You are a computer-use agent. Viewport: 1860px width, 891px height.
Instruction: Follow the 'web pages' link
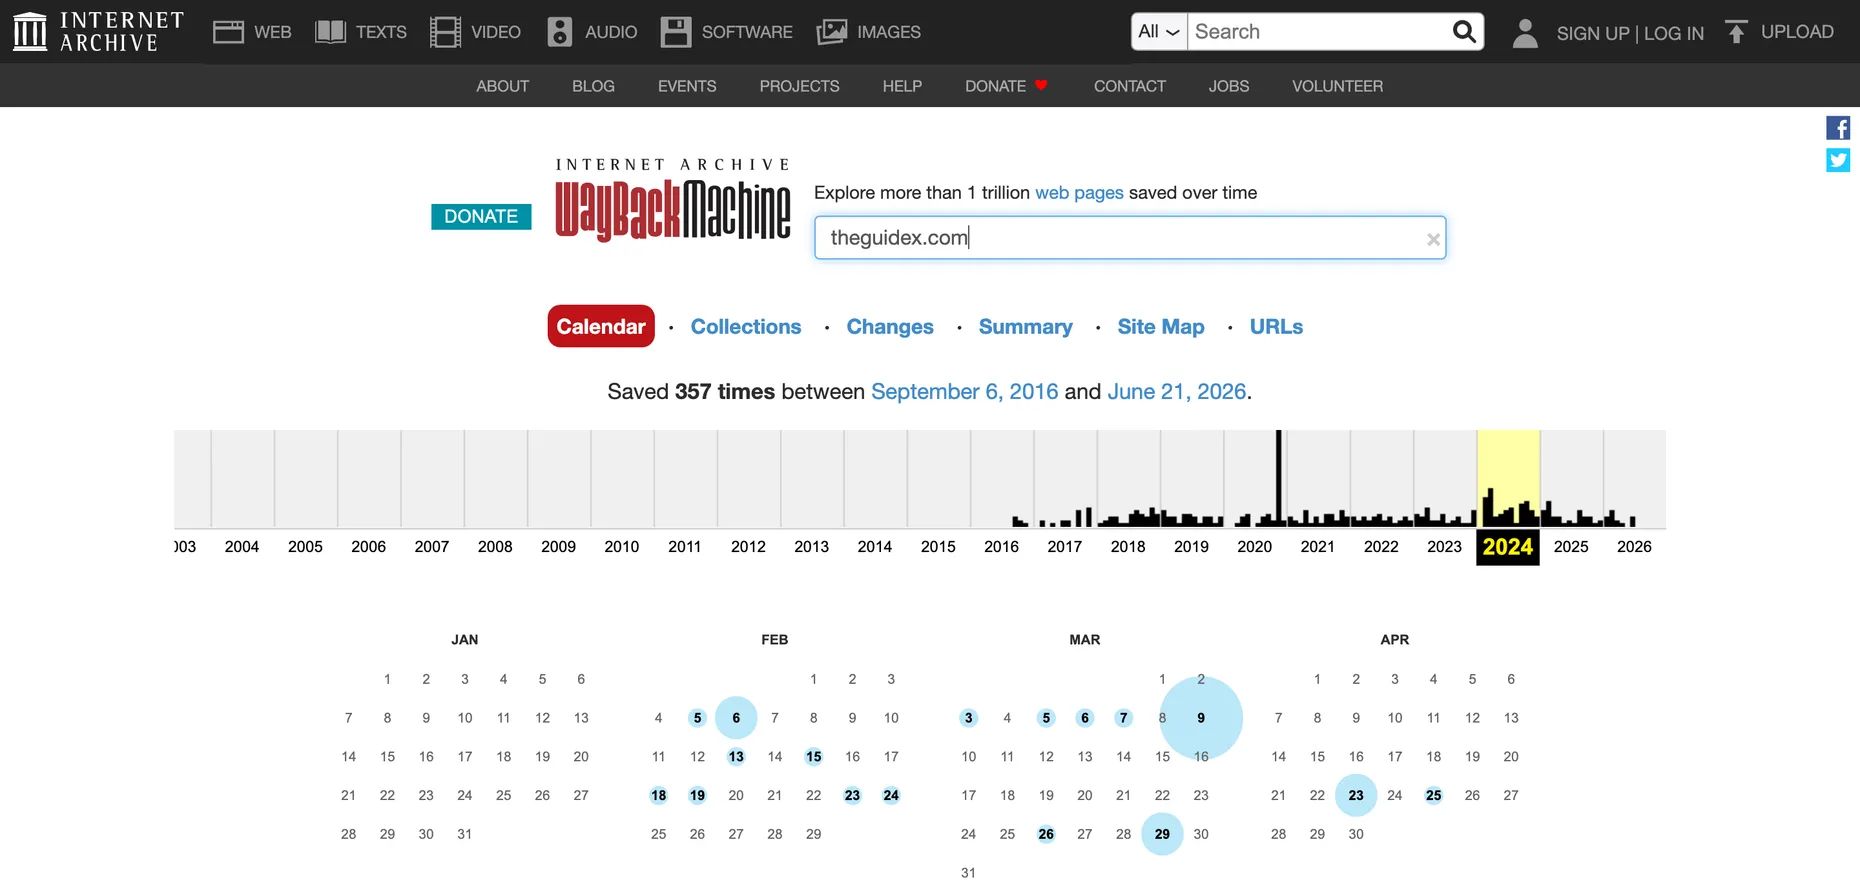[1079, 193]
